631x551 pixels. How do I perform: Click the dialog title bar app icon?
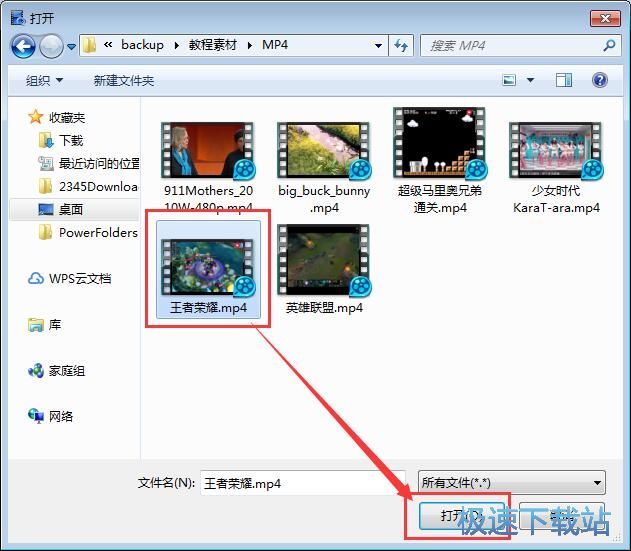pyautogui.click(x=17, y=18)
